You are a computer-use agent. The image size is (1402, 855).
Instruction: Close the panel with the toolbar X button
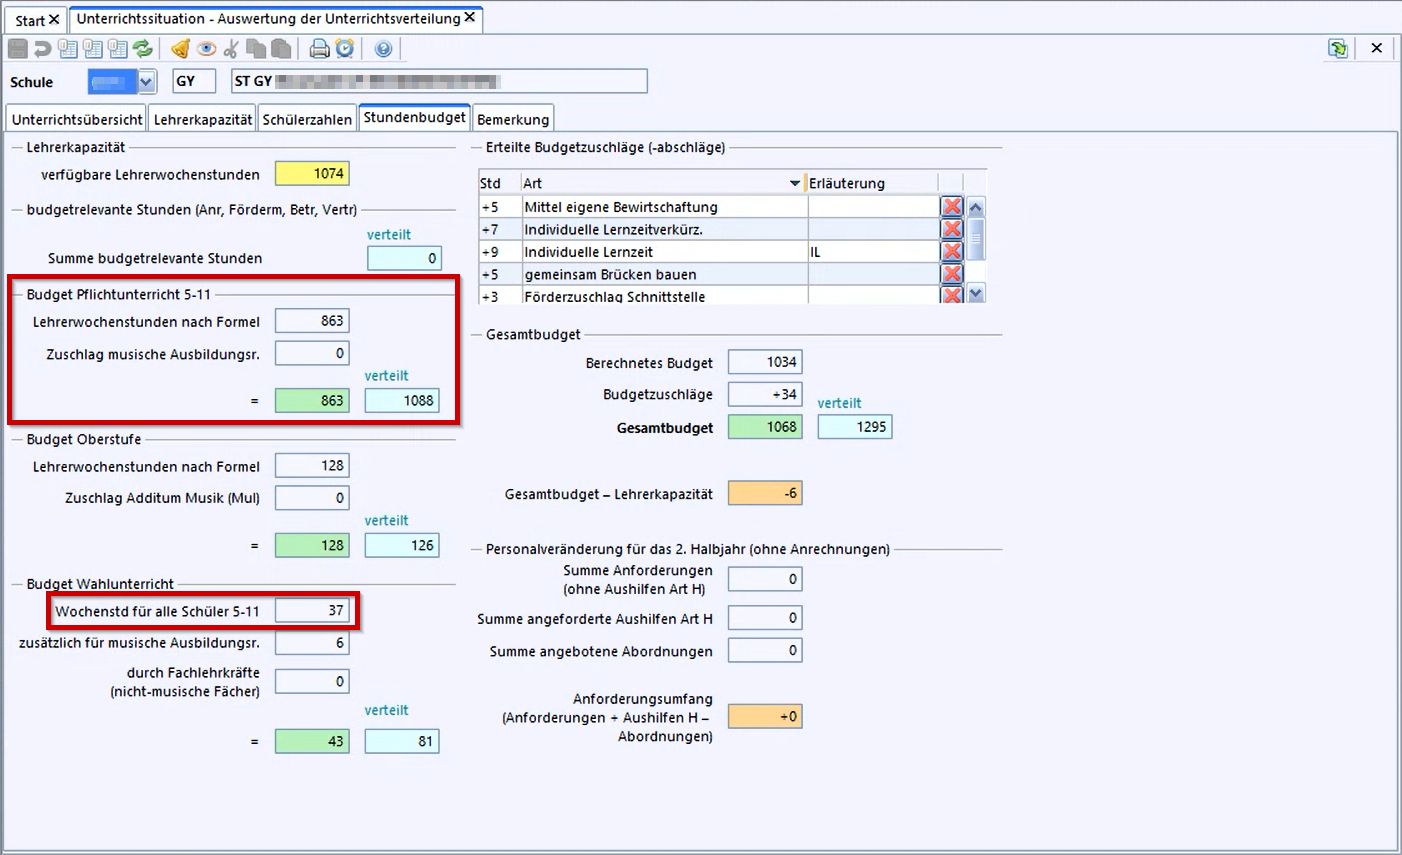(x=1377, y=48)
